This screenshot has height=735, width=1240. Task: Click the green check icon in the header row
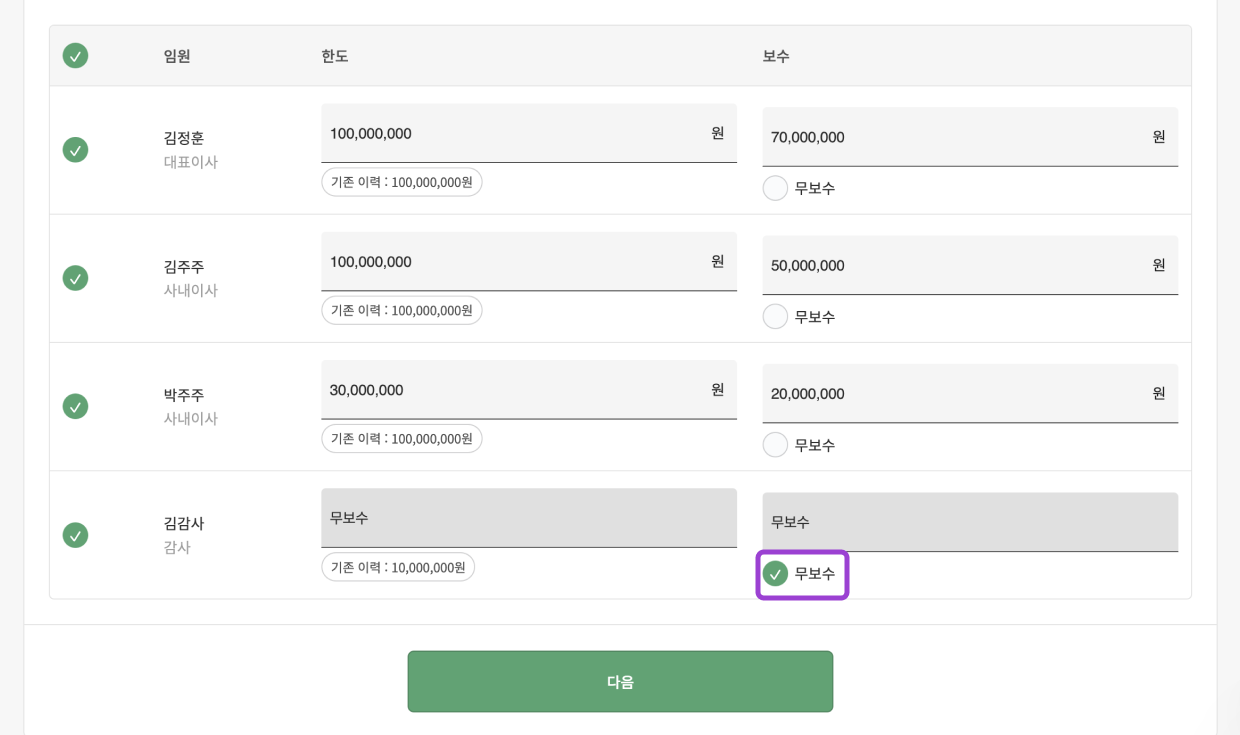pyautogui.click(x=75, y=56)
